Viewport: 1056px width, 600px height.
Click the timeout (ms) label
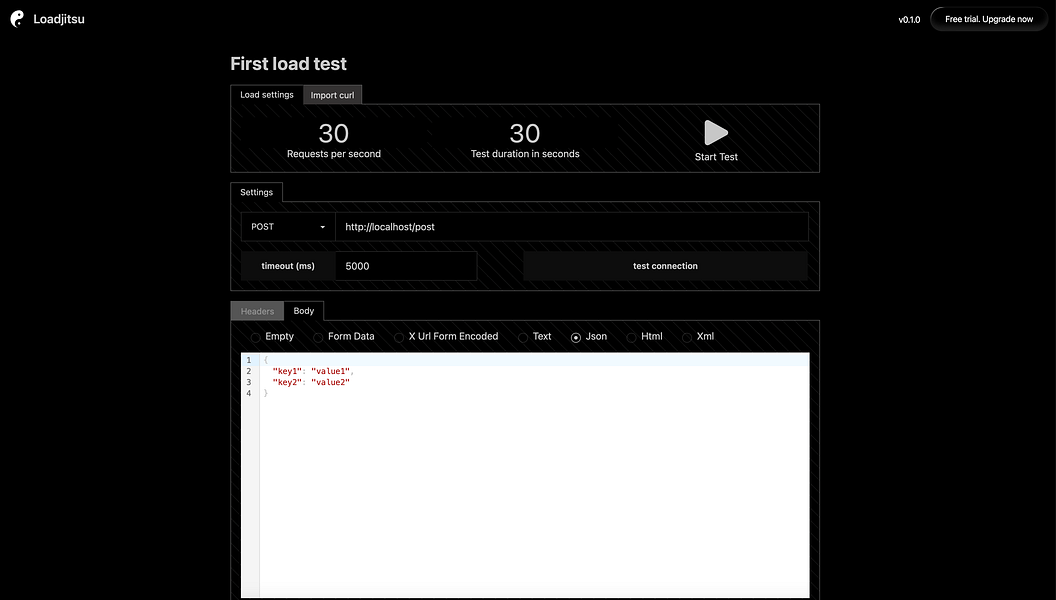[288, 266]
